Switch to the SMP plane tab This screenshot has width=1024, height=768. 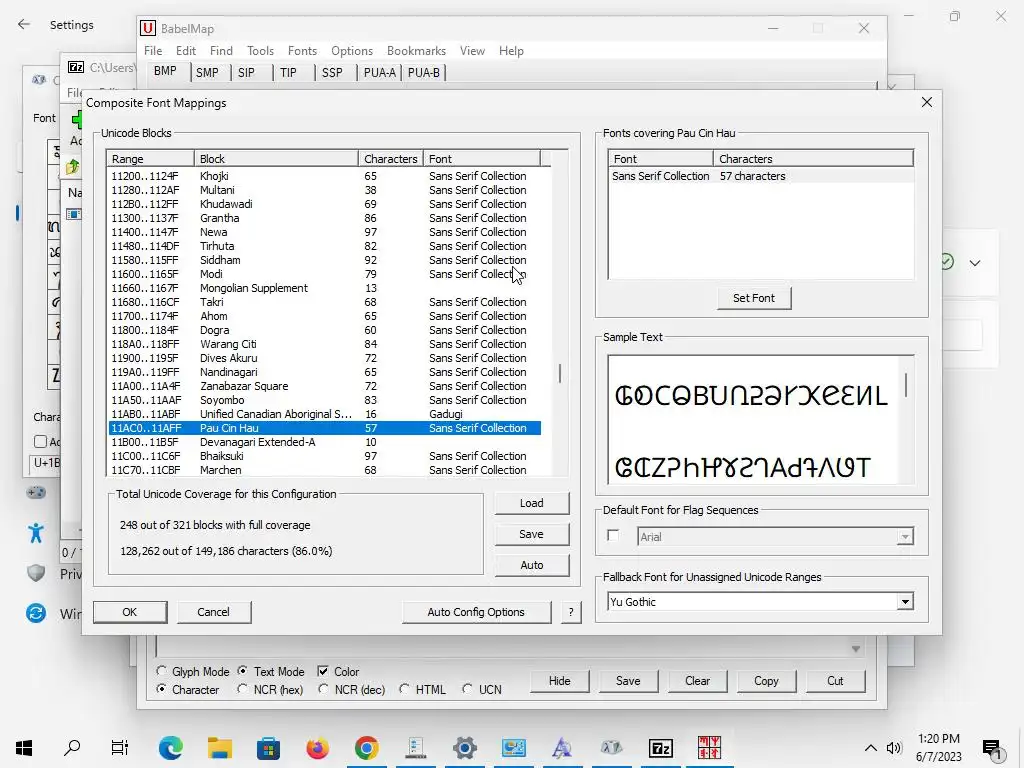pyautogui.click(x=208, y=72)
